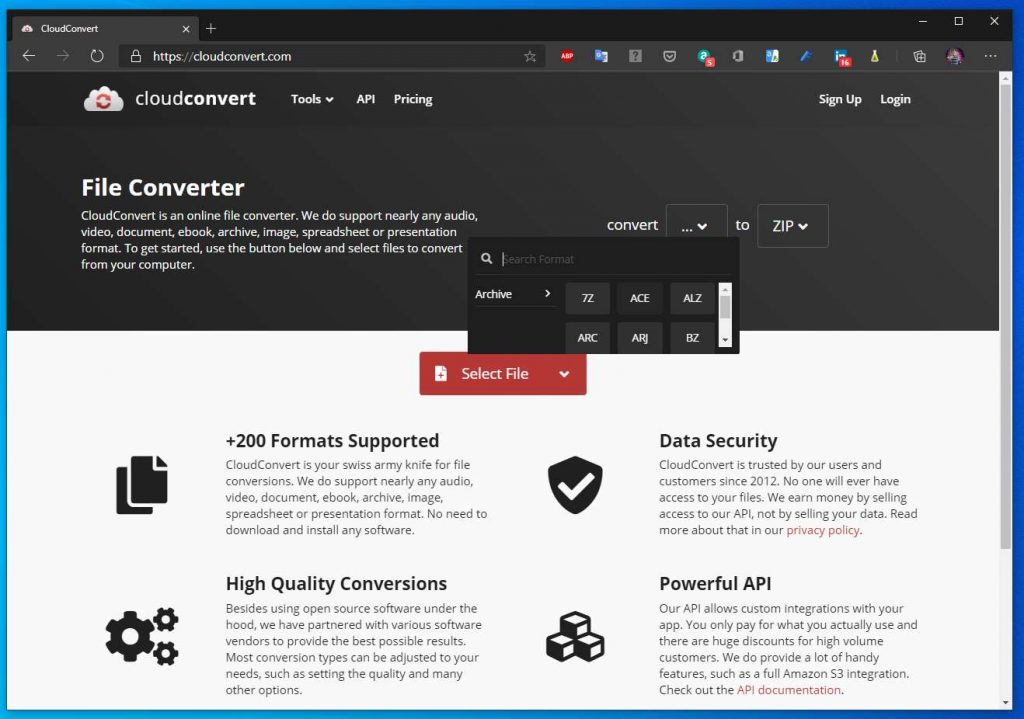Viewport: 1024px width, 719px height.
Task: Expand the Archive format category
Action: coord(514,295)
